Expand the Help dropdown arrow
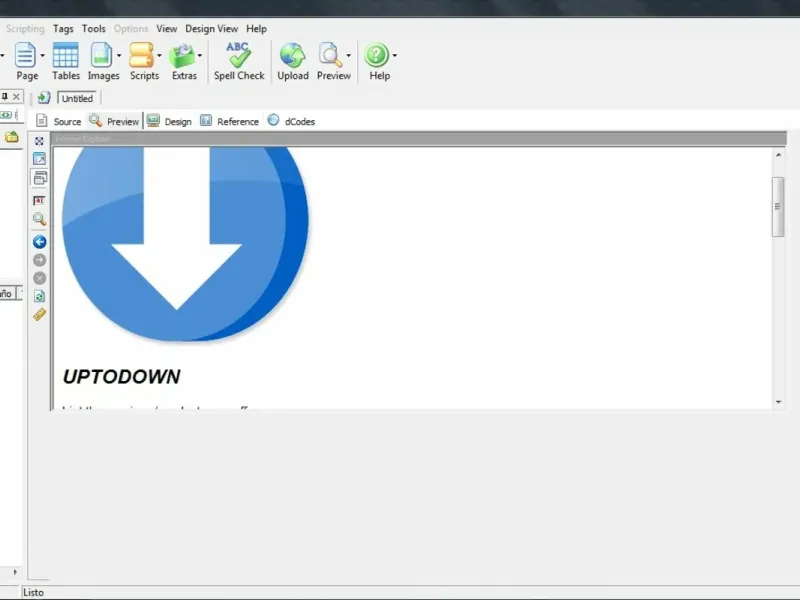 click(394, 55)
